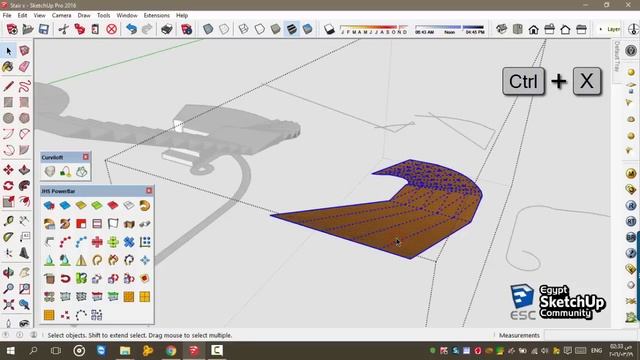Select the Move tool
The image size is (640, 360).
click(x=8, y=170)
